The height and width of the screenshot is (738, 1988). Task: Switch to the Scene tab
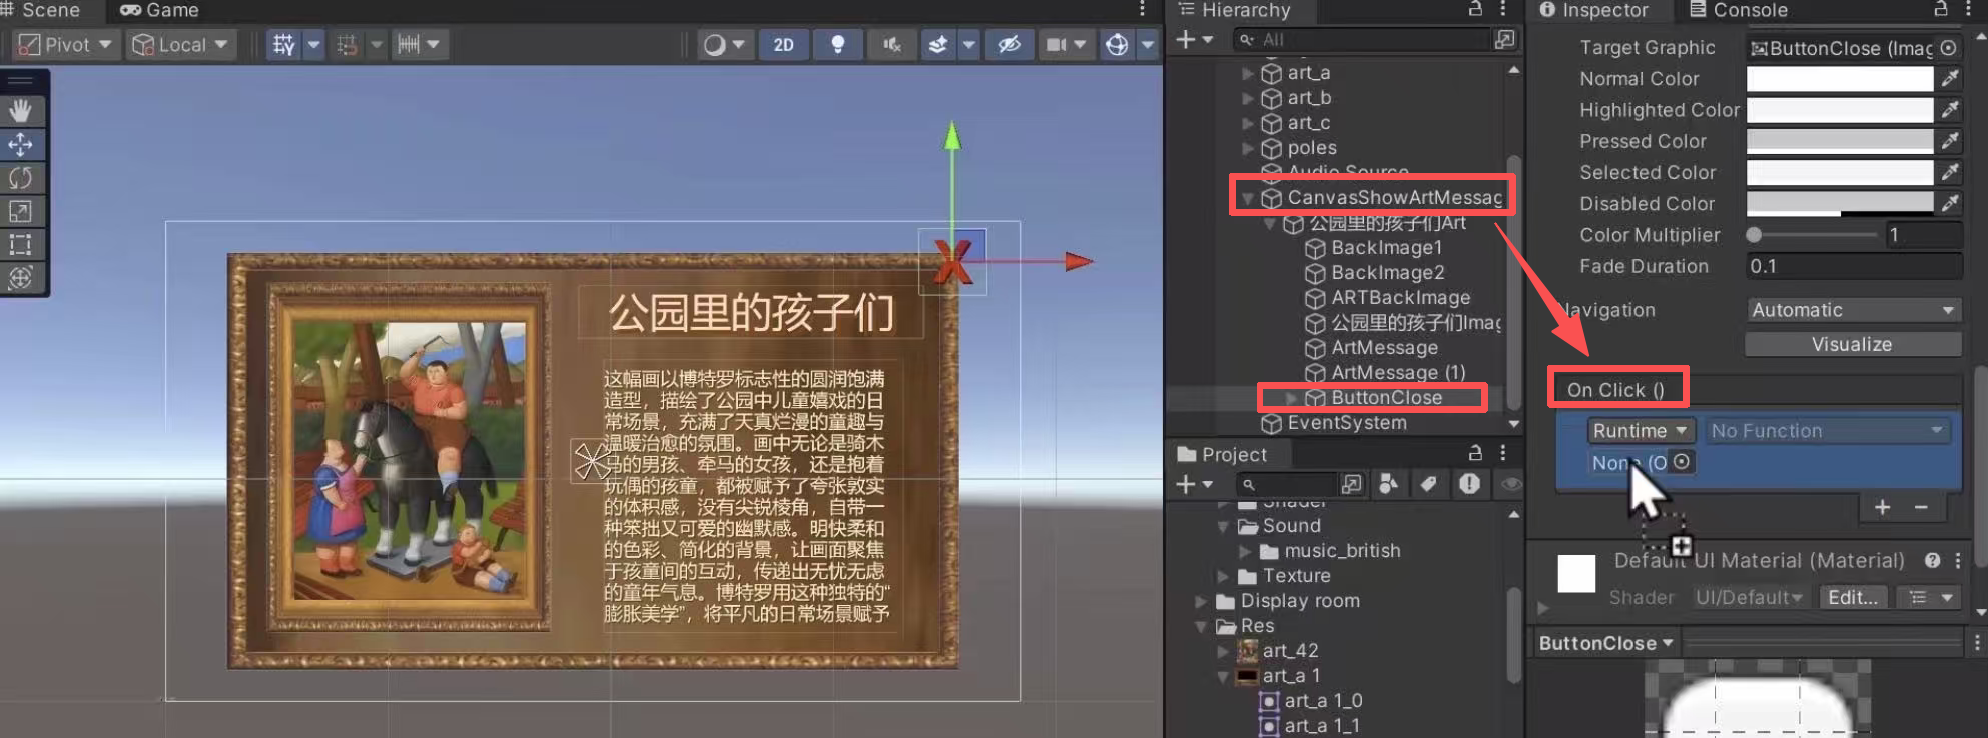(41, 10)
